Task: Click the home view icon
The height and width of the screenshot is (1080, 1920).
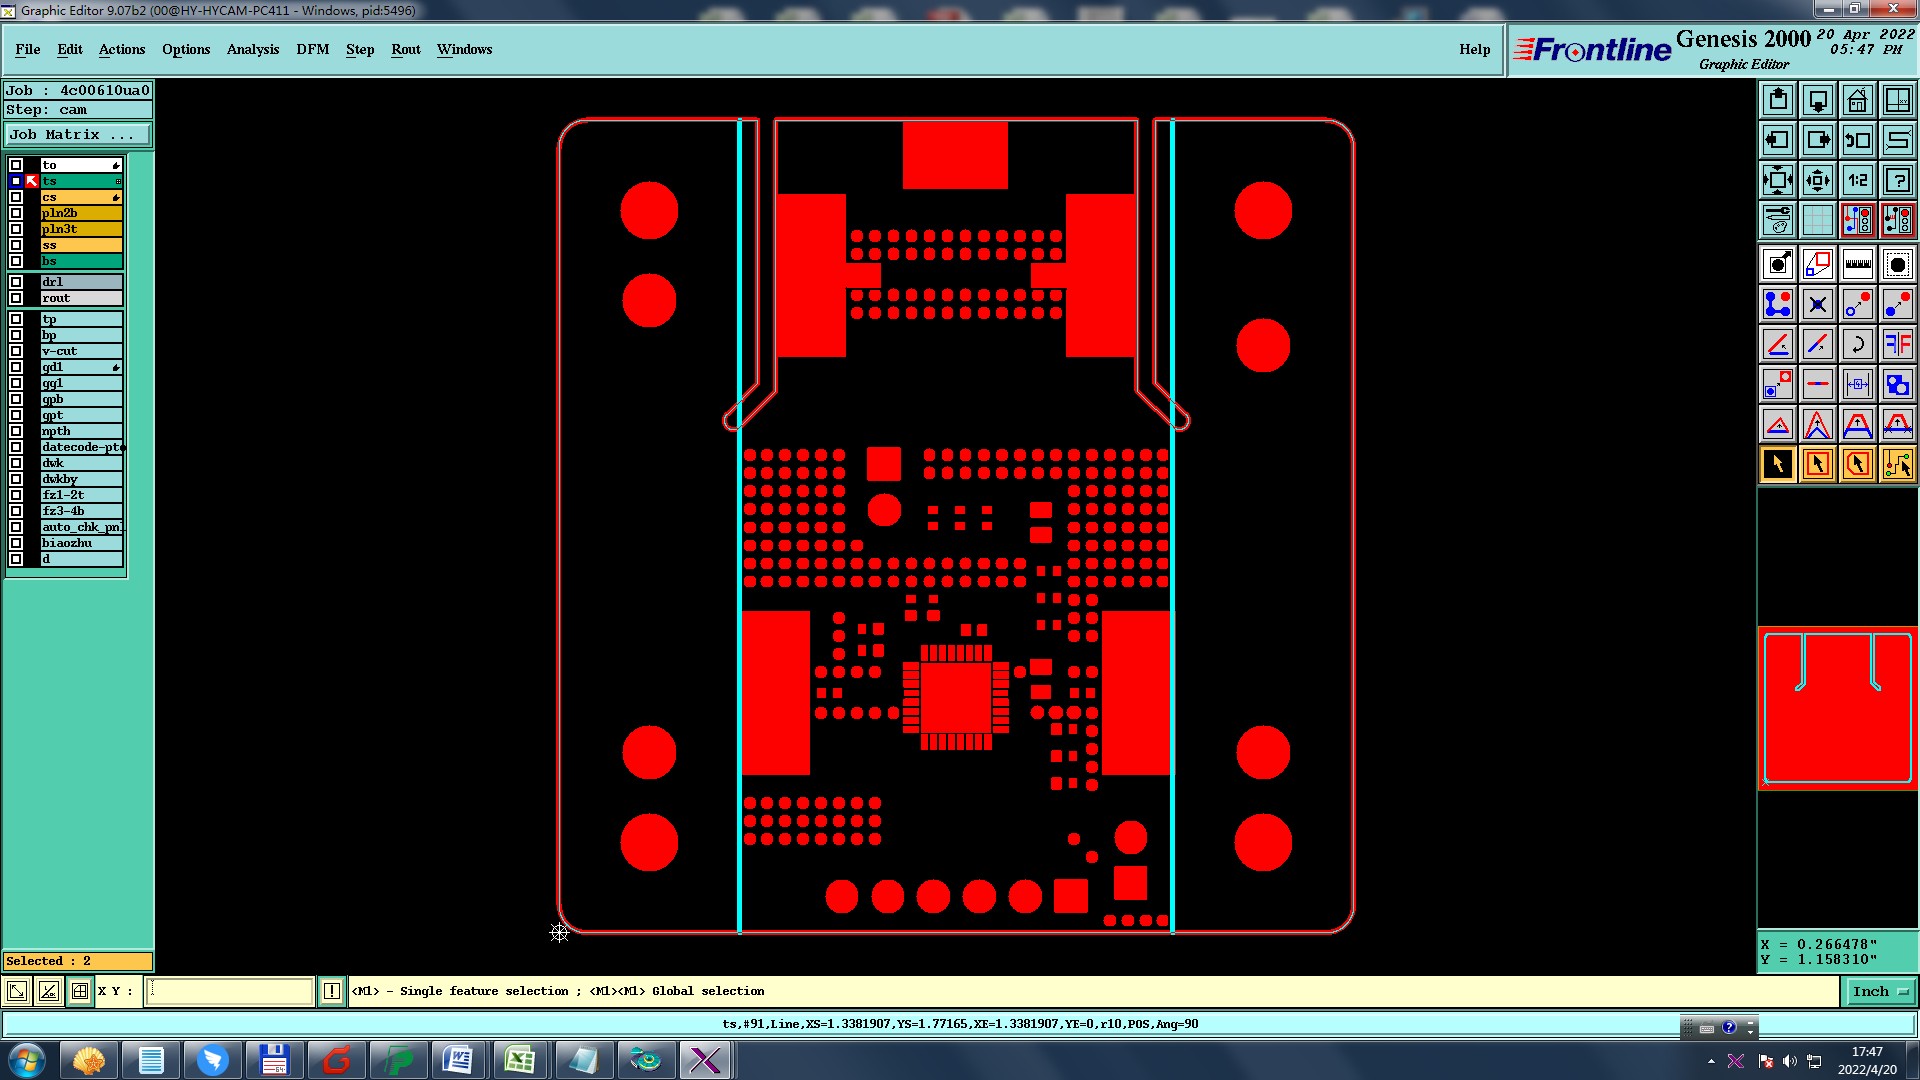Action: click(x=1857, y=100)
